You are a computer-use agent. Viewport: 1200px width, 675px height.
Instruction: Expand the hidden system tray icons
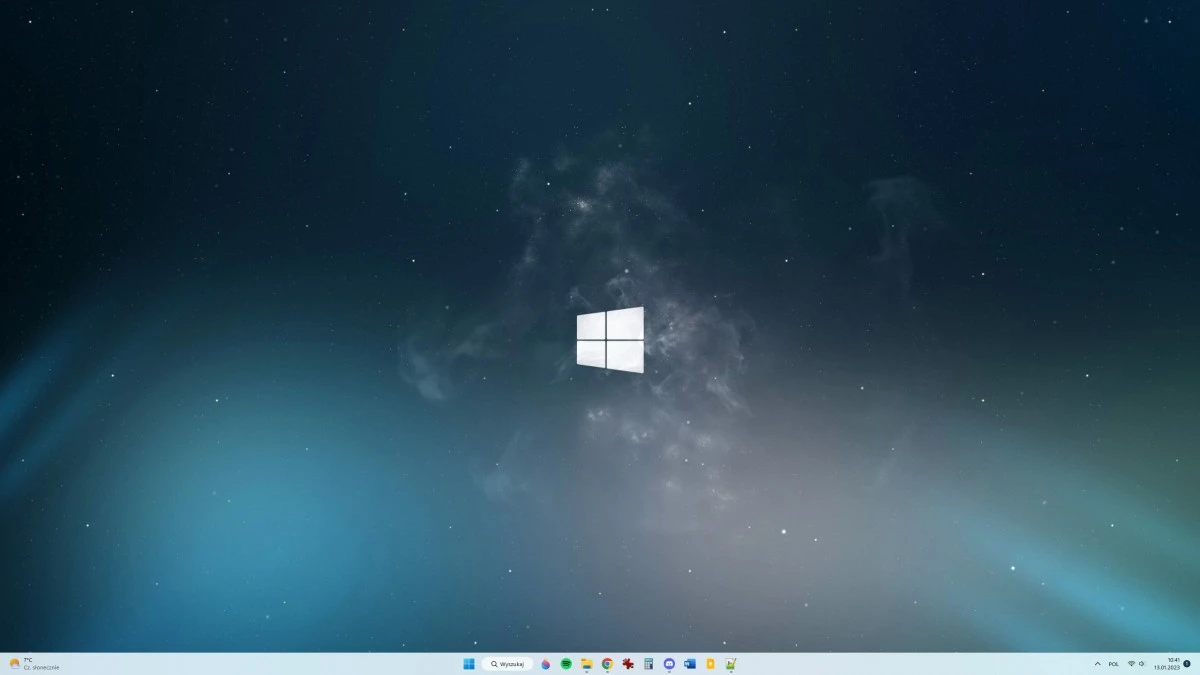point(1097,663)
